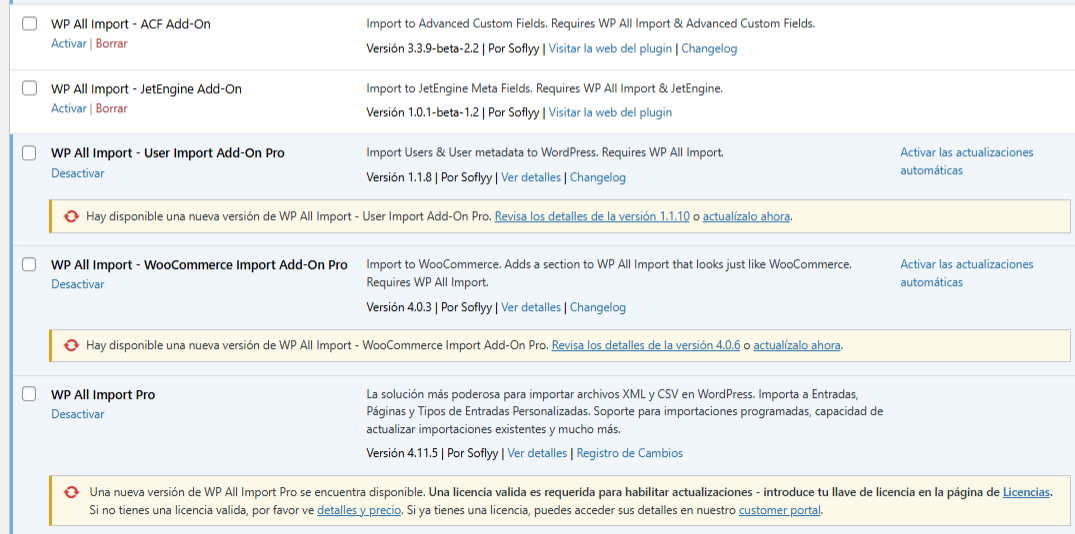
Task: Deactivate User Import Add-On Pro
Action: pyautogui.click(x=78, y=173)
